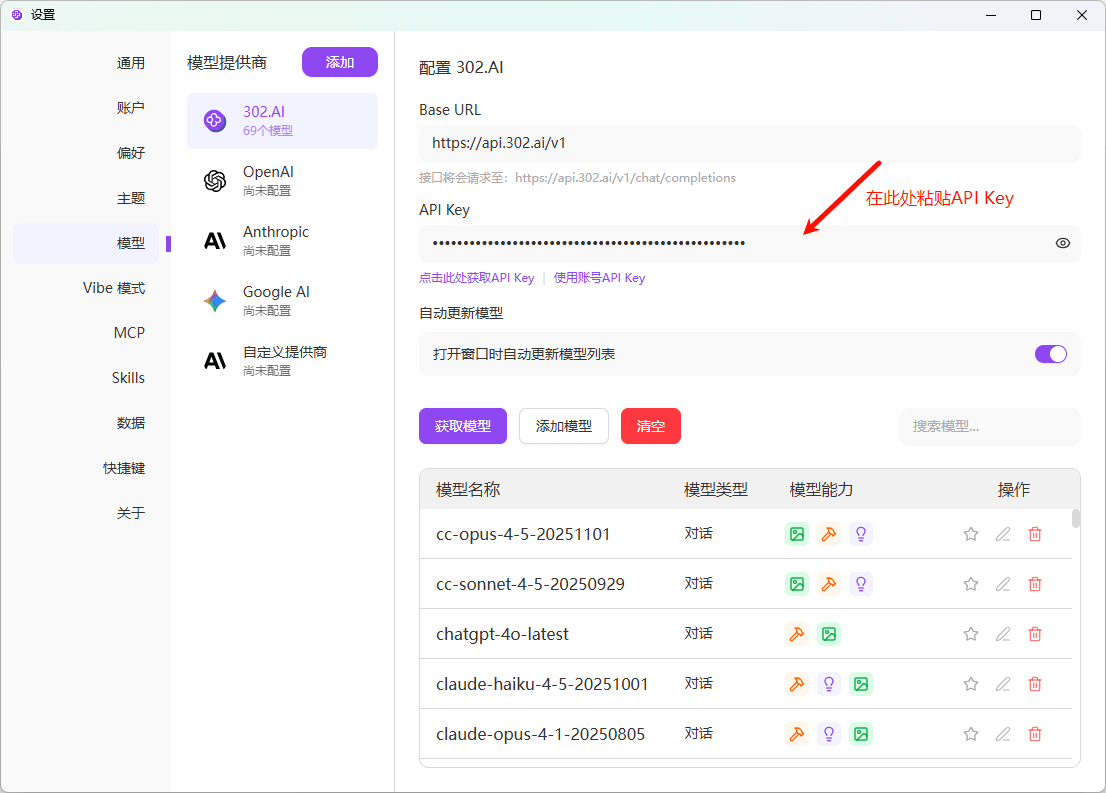Focus the API Key input field

749,243
